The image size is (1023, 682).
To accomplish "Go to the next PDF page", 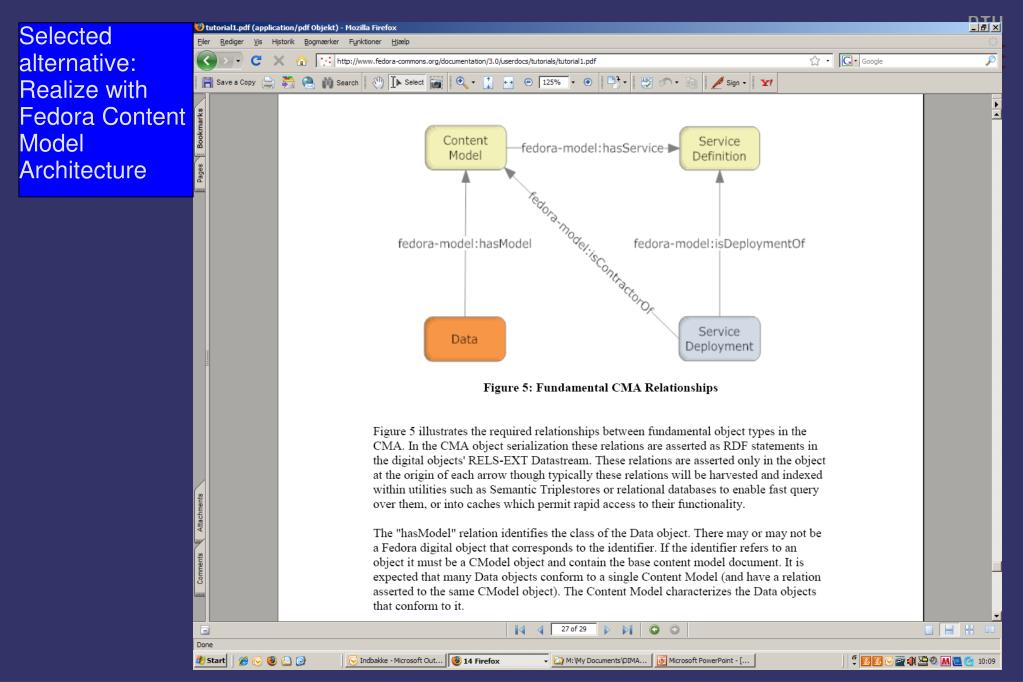I will coord(607,630).
